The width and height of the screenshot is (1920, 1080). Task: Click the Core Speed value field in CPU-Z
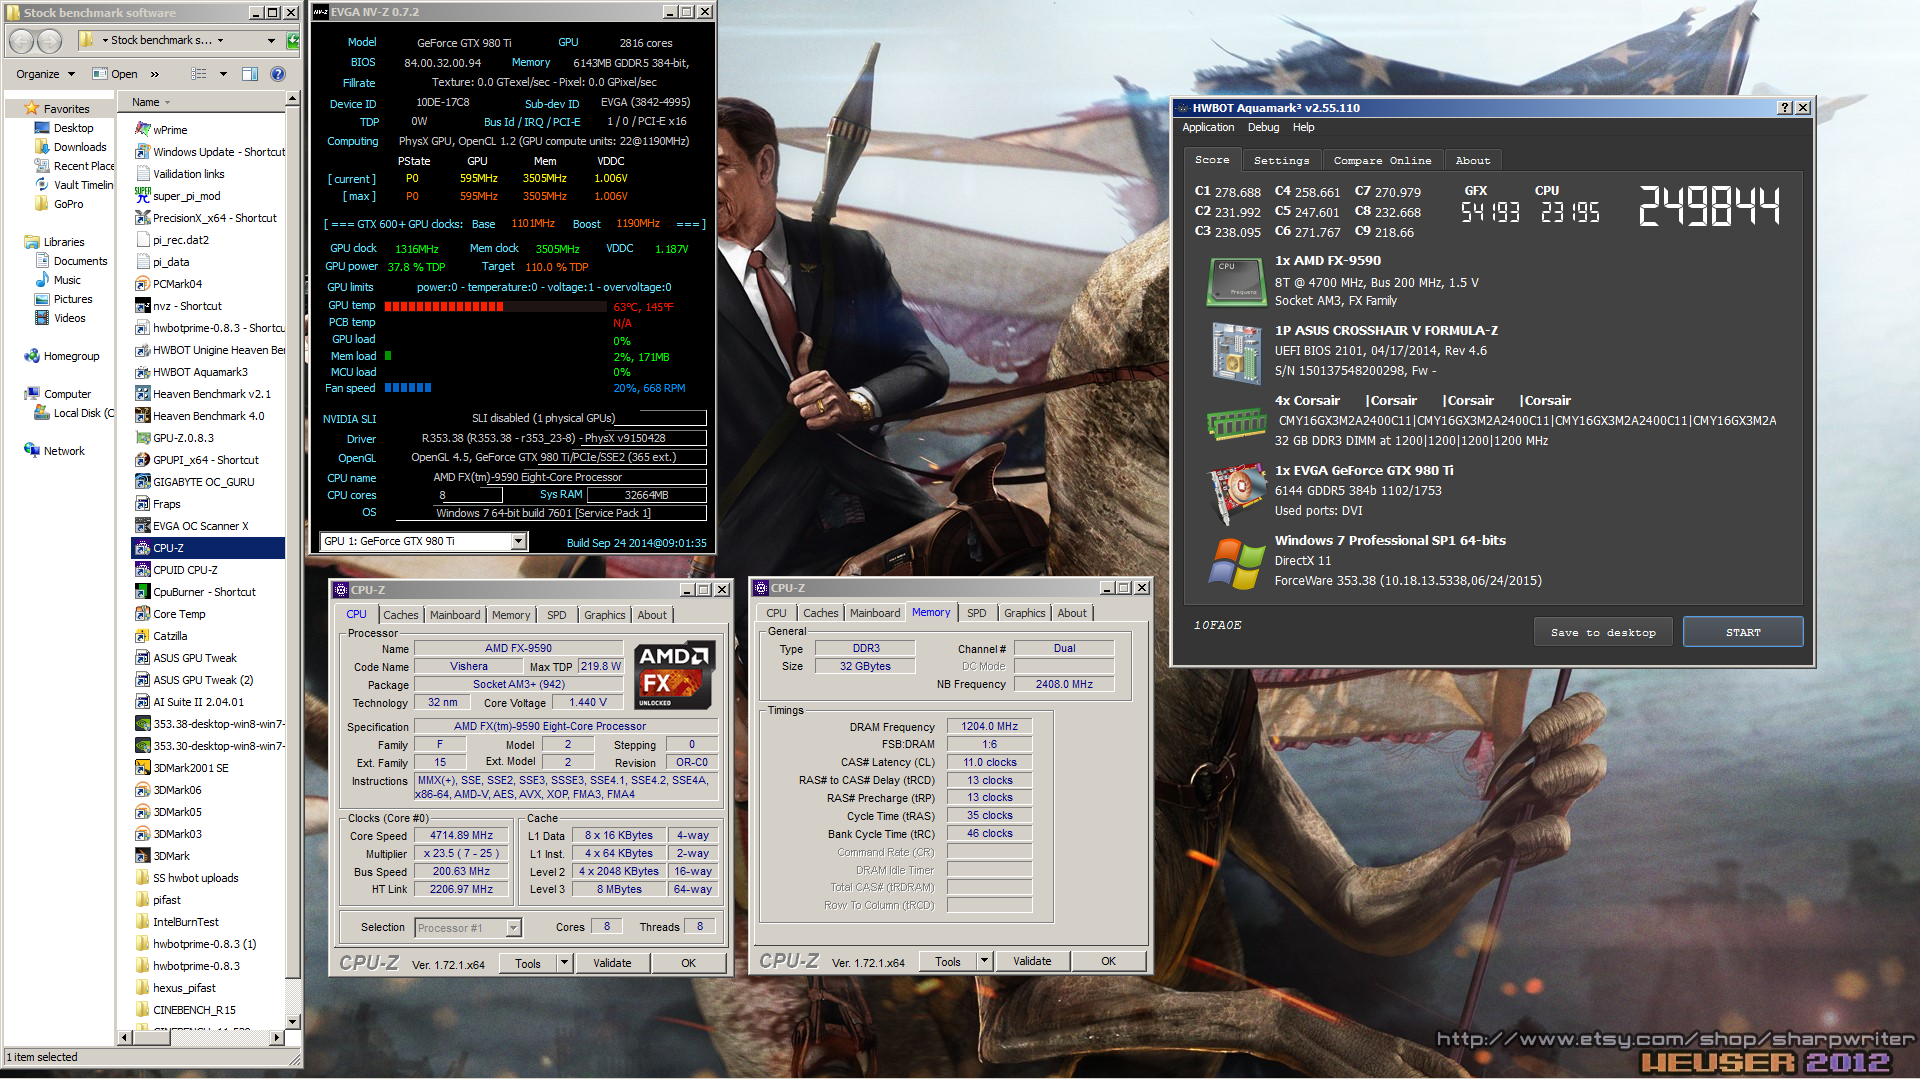click(x=461, y=836)
